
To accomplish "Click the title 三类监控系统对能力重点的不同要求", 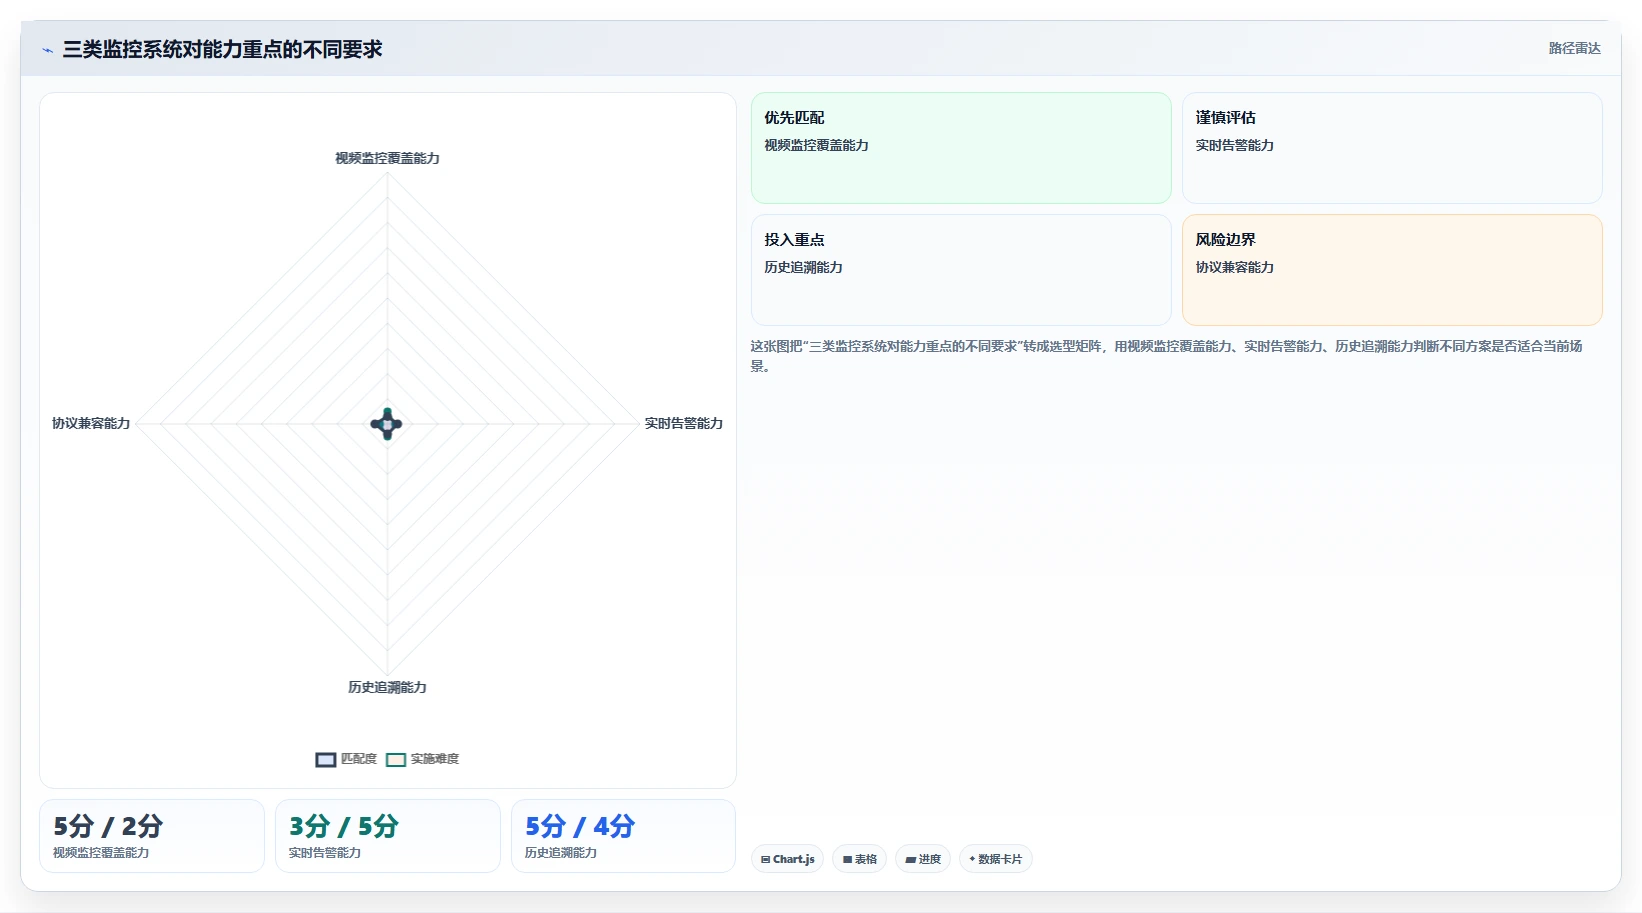I will [x=222, y=49].
